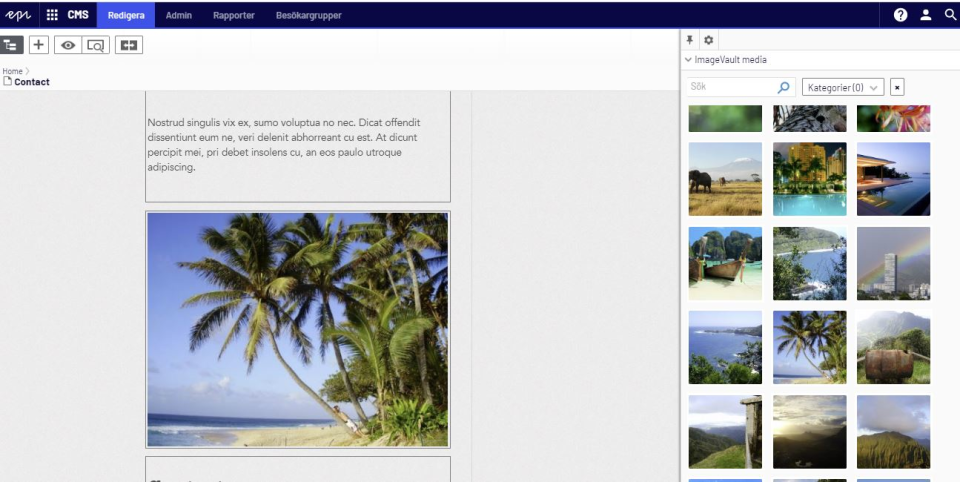Viewport: 960px width, 482px height.
Task: Open the Rapporter tab
Action: [234, 15]
